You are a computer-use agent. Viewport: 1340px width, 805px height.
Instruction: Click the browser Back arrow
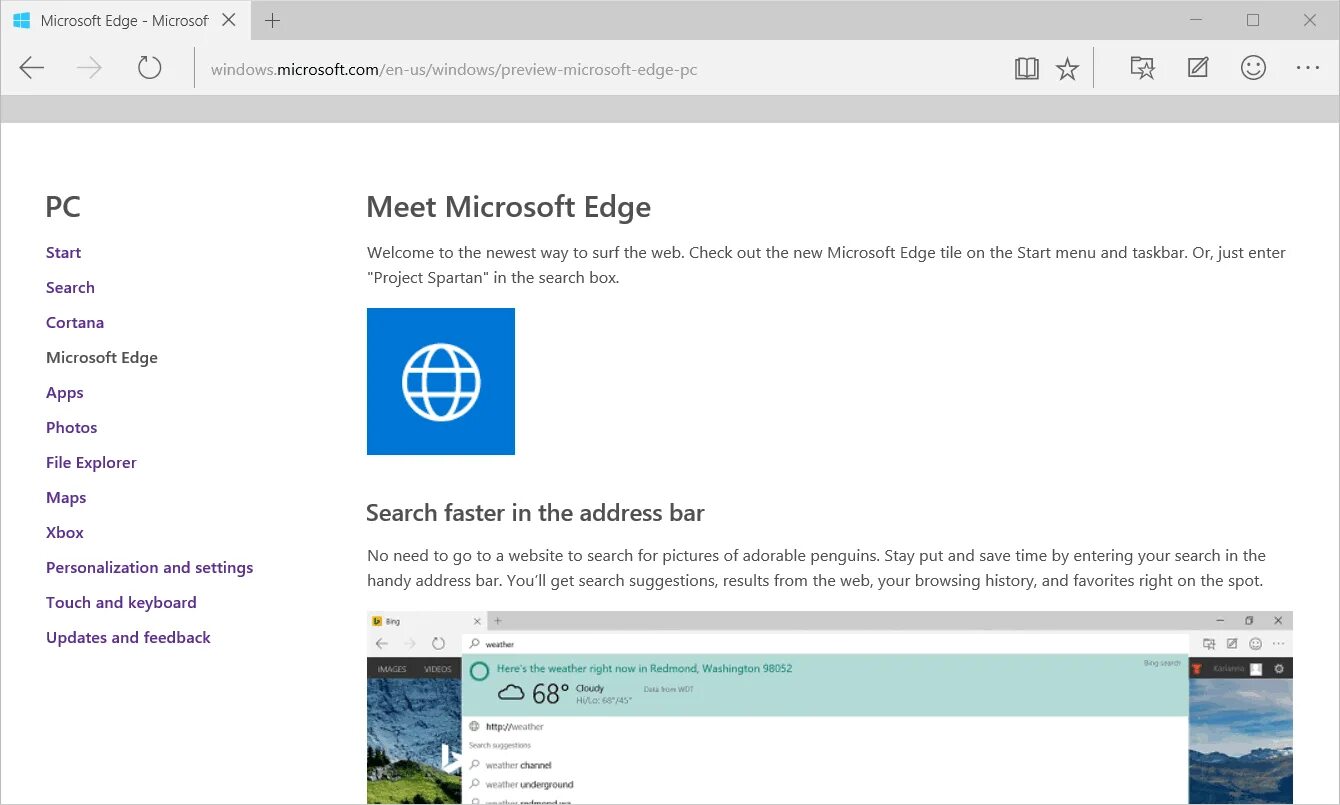coord(32,68)
